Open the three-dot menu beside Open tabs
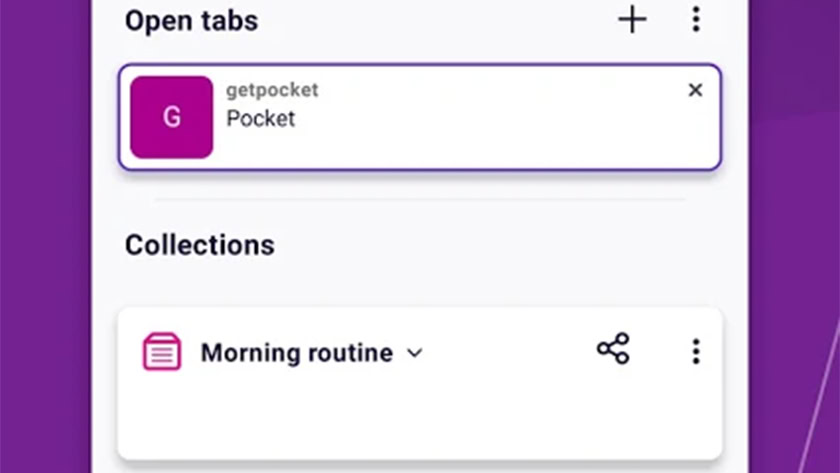Viewport: 840px width, 473px height. tap(696, 20)
